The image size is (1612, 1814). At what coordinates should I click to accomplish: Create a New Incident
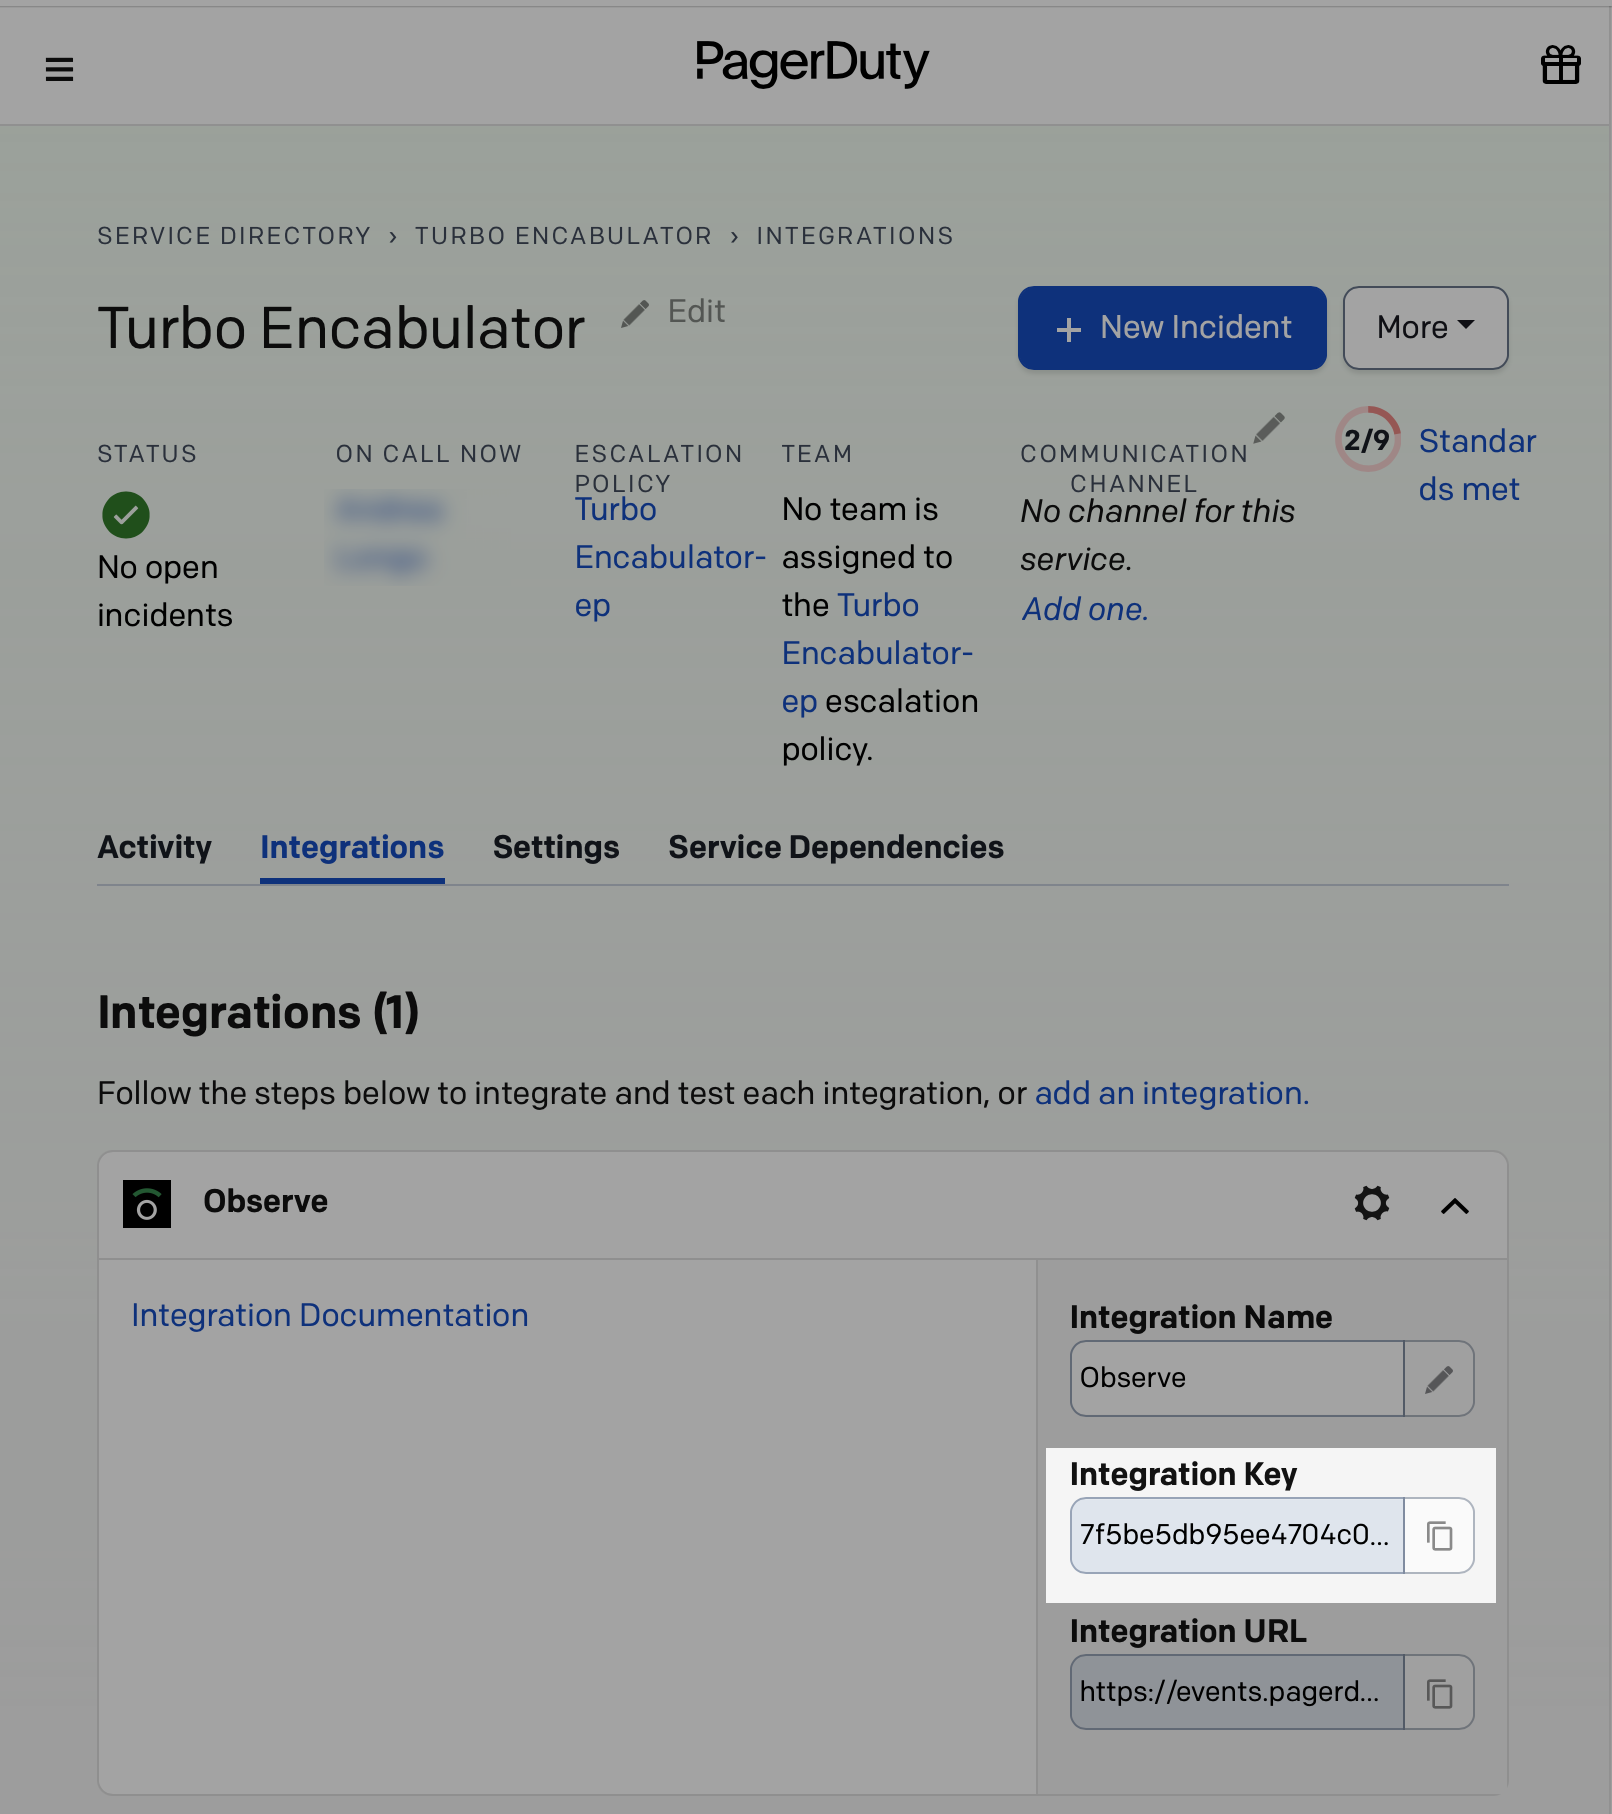pos(1172,328)
